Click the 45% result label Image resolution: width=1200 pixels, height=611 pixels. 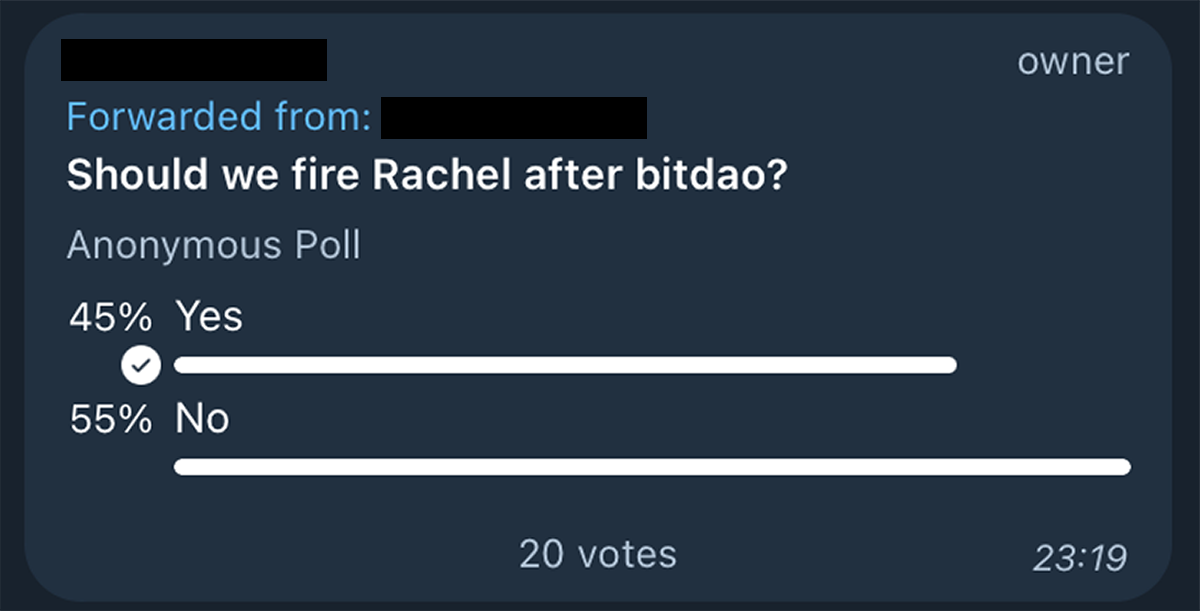coord(111,318)
